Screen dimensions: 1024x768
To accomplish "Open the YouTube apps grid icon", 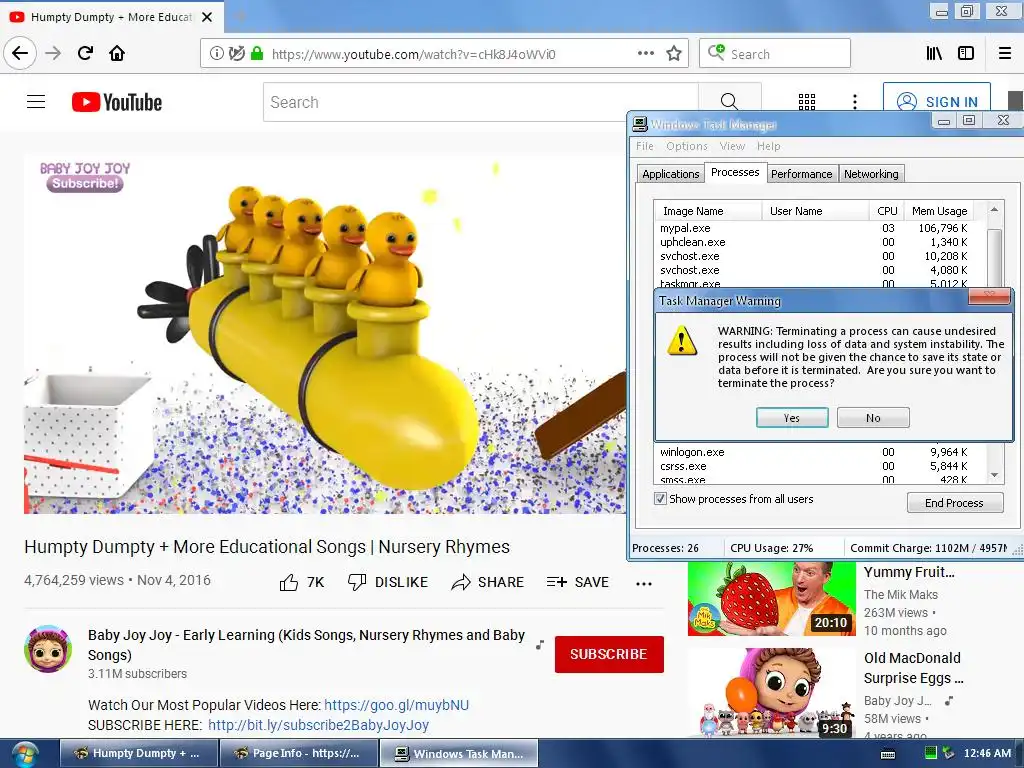I will tap(807, 102).
